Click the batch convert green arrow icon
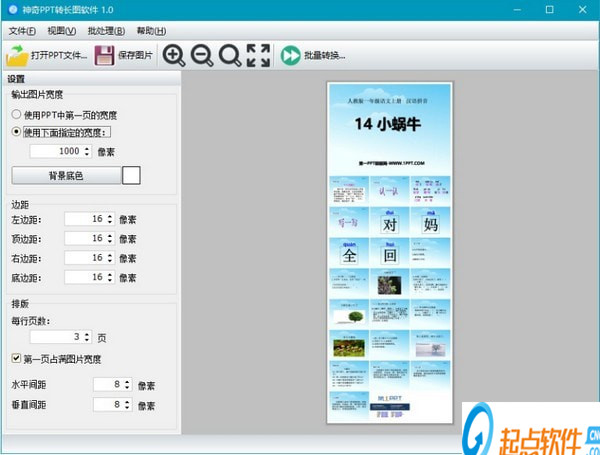This screenshot has width=600, height=455. click(x=291, y=55)
